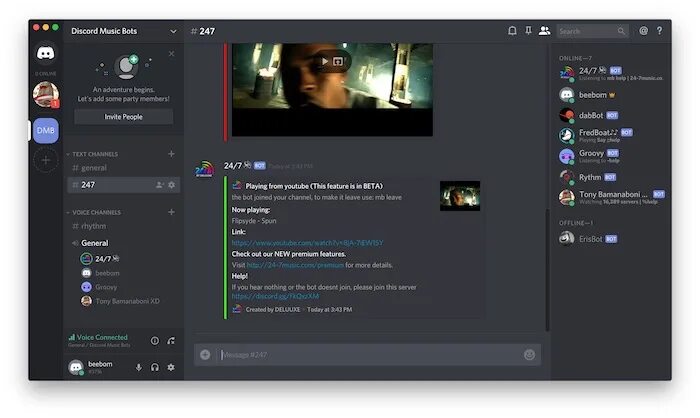This screenshot has height=418, width=700.
Task: Disconnect from voice with phone icon
Action: pos(171,341)
